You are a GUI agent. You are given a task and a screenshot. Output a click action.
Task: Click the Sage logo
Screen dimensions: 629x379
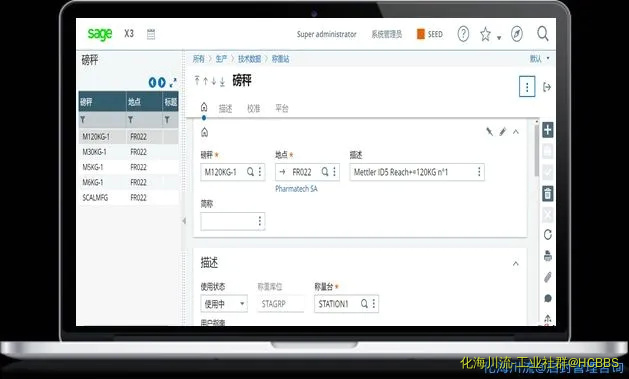tap(100, 34)
